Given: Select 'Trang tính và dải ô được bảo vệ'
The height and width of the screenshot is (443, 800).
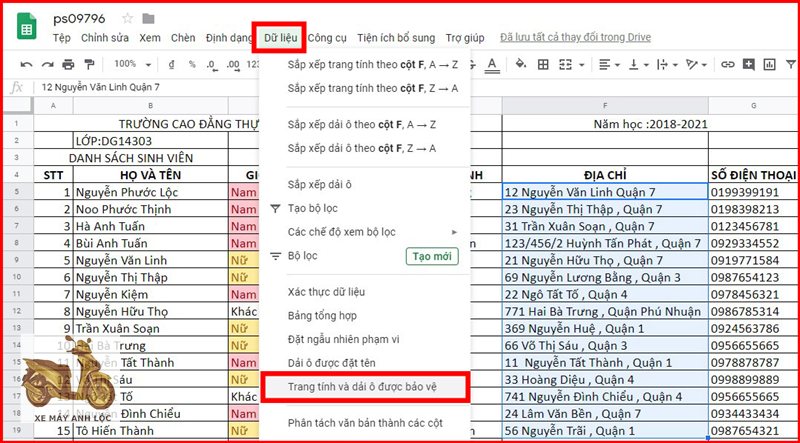Looking at the screenshot, I should click(365, 387).
